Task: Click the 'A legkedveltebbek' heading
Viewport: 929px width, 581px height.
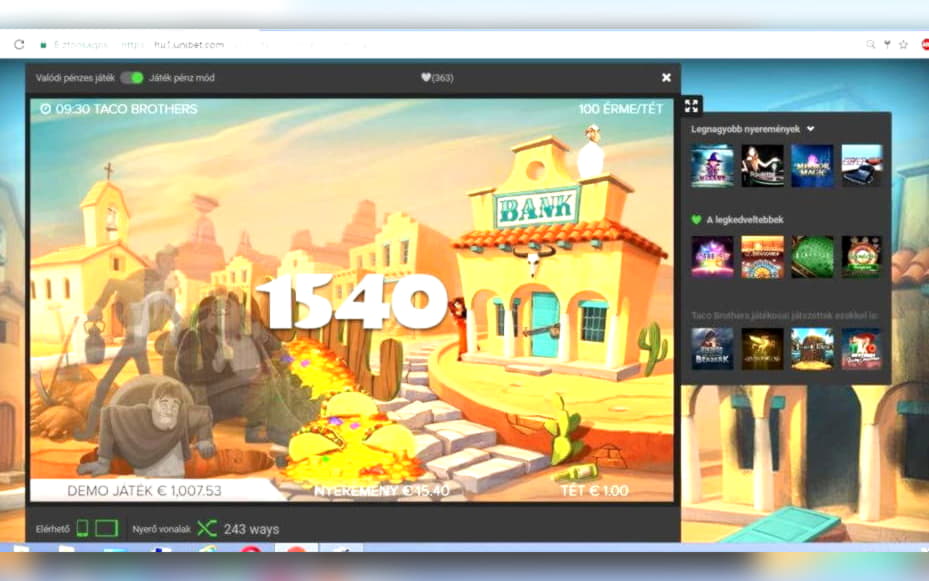Action: coord(745,220)
